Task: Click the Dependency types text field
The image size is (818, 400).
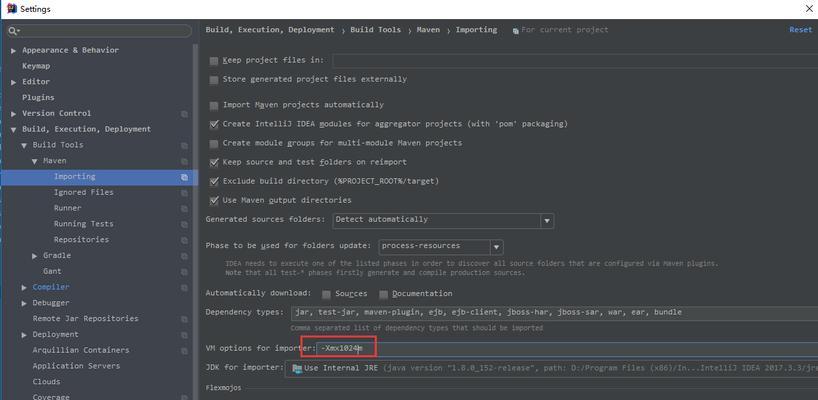Action: pyautogui.click(x=554, y=313)
